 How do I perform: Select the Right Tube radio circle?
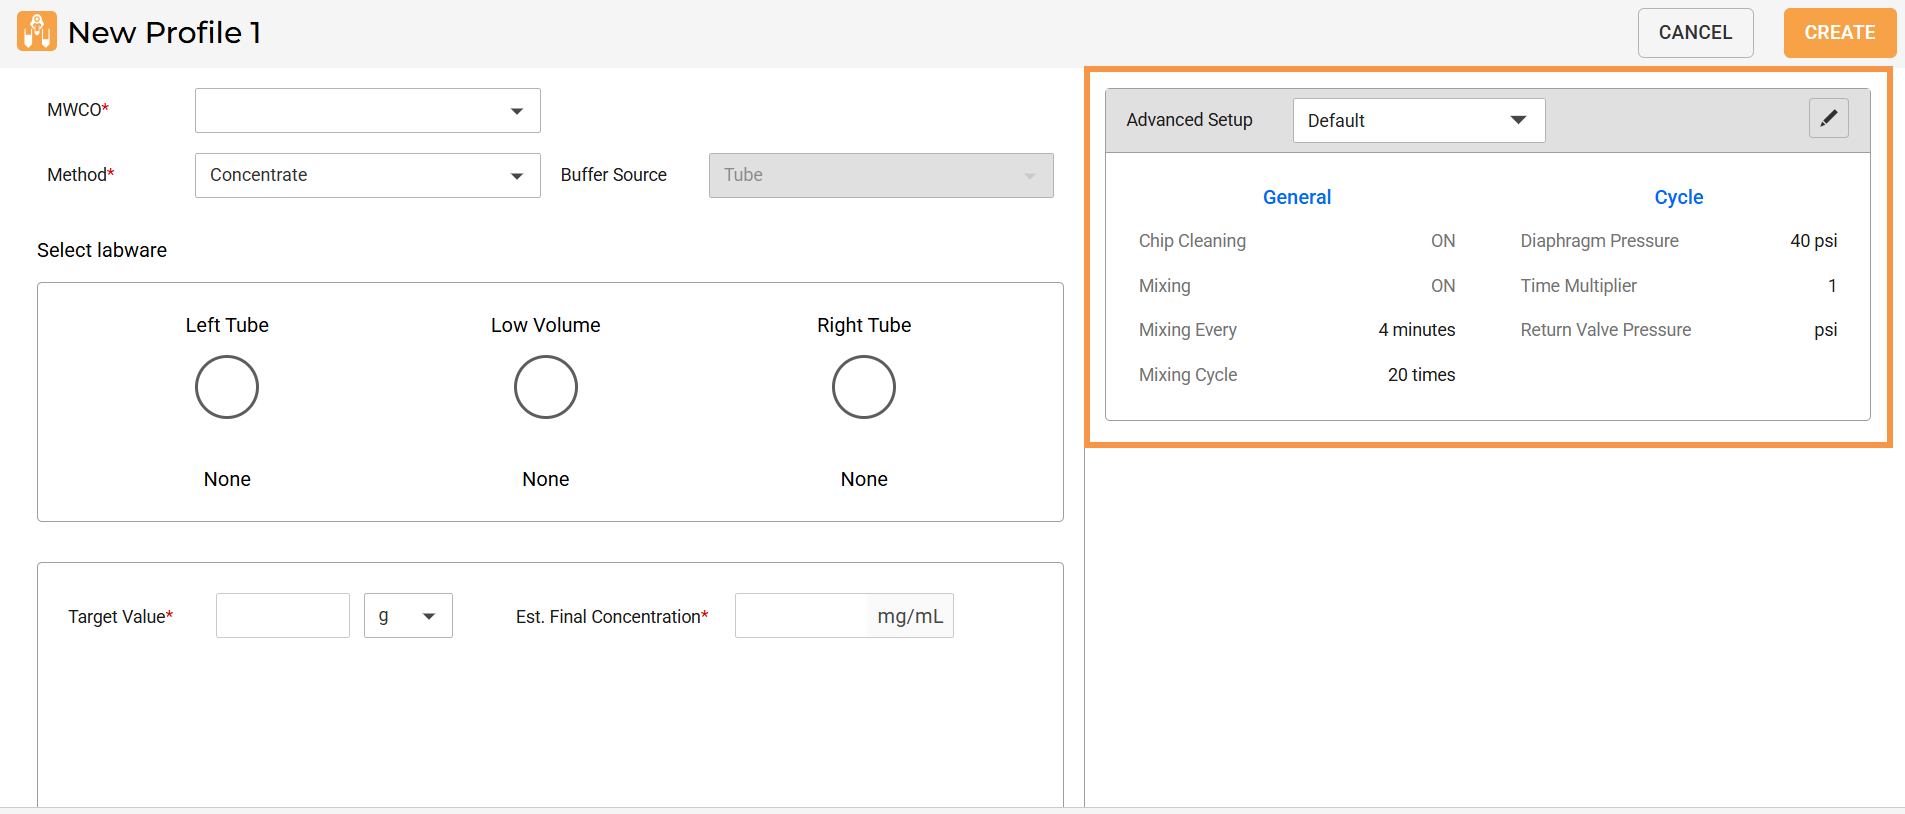click(863, 387)
